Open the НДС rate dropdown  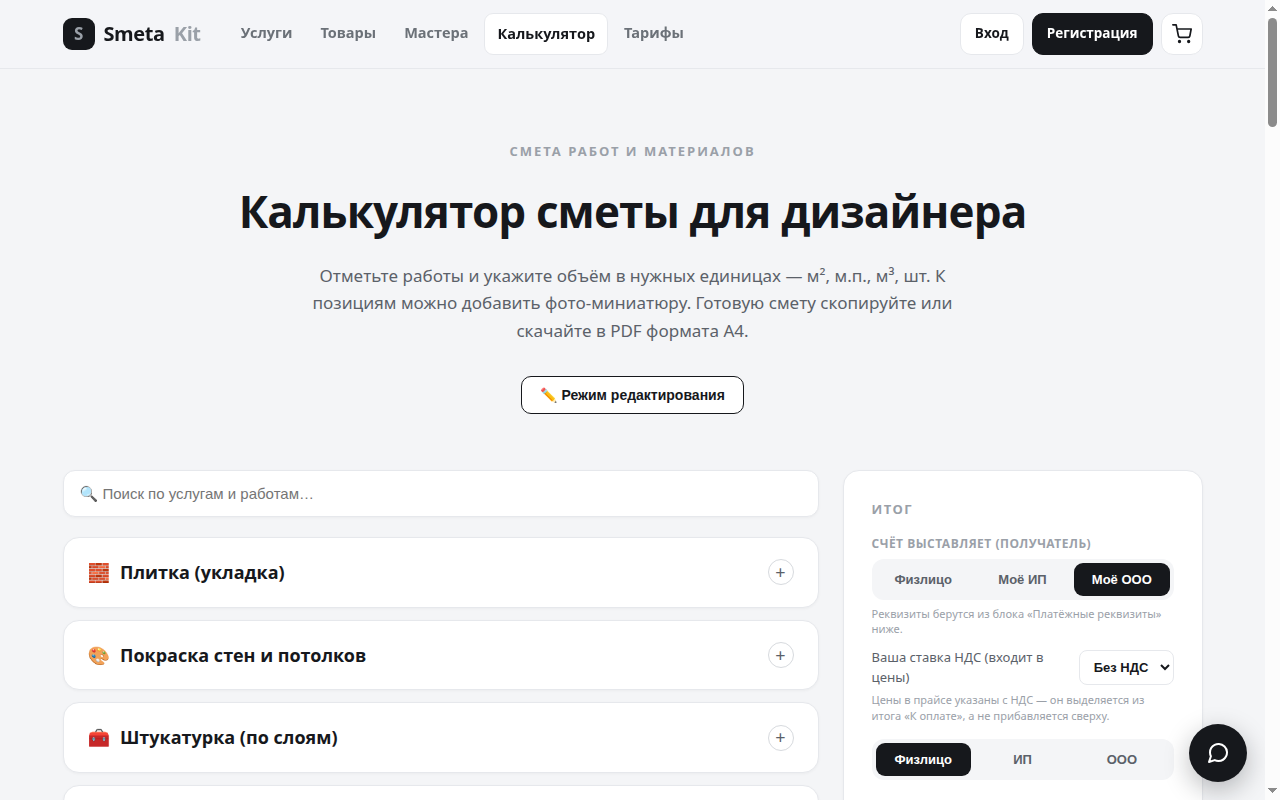pos(1126,667)
